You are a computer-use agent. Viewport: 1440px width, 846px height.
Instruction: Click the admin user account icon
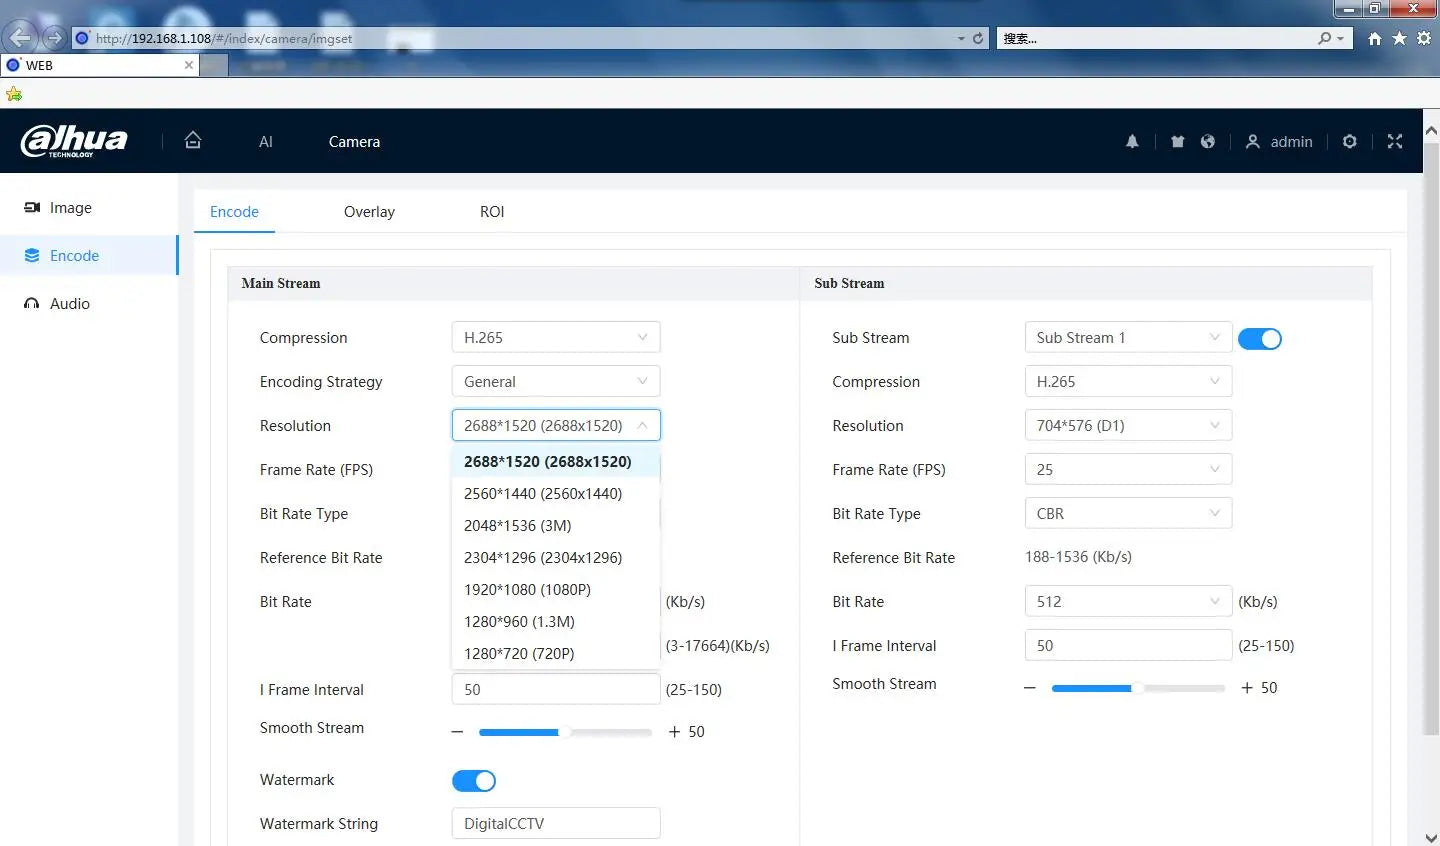coord(1252,142)
